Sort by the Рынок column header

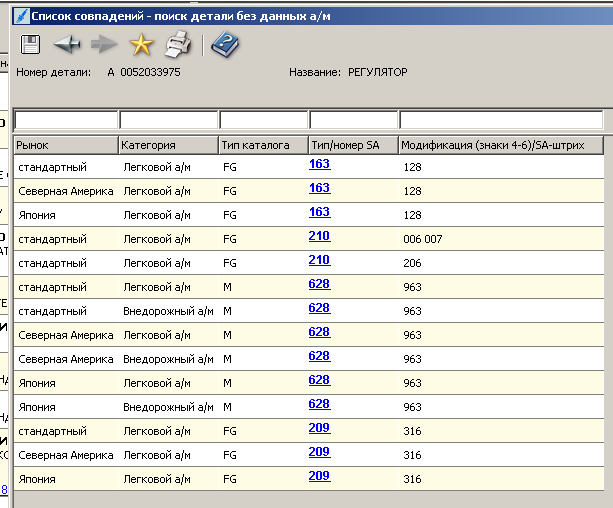pyautogui.click(x=66, y=145)
